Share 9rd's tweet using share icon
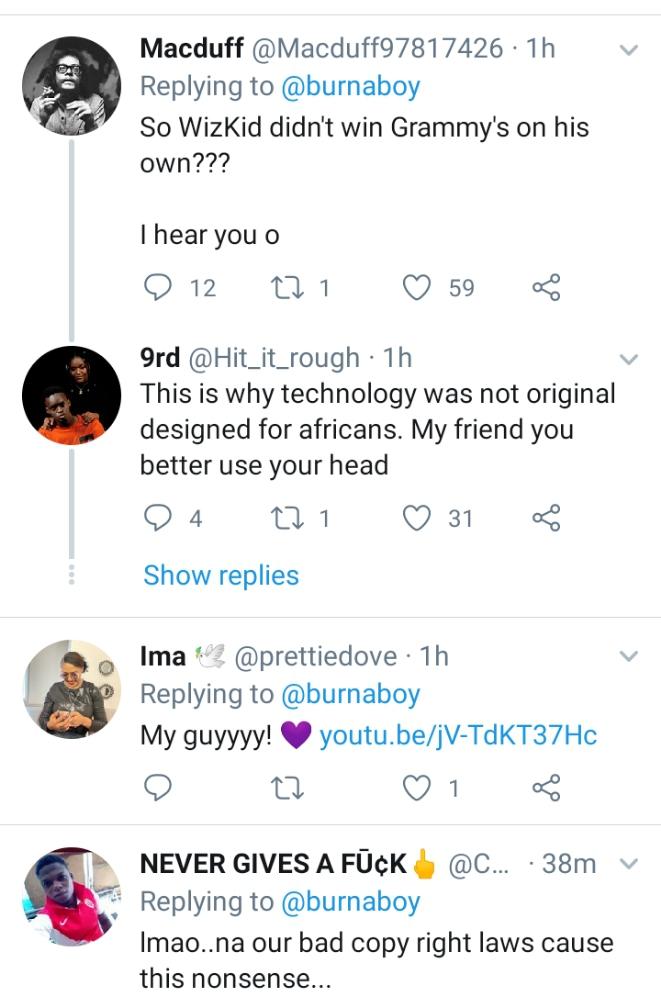661x998 pixels. pos(546,518)
